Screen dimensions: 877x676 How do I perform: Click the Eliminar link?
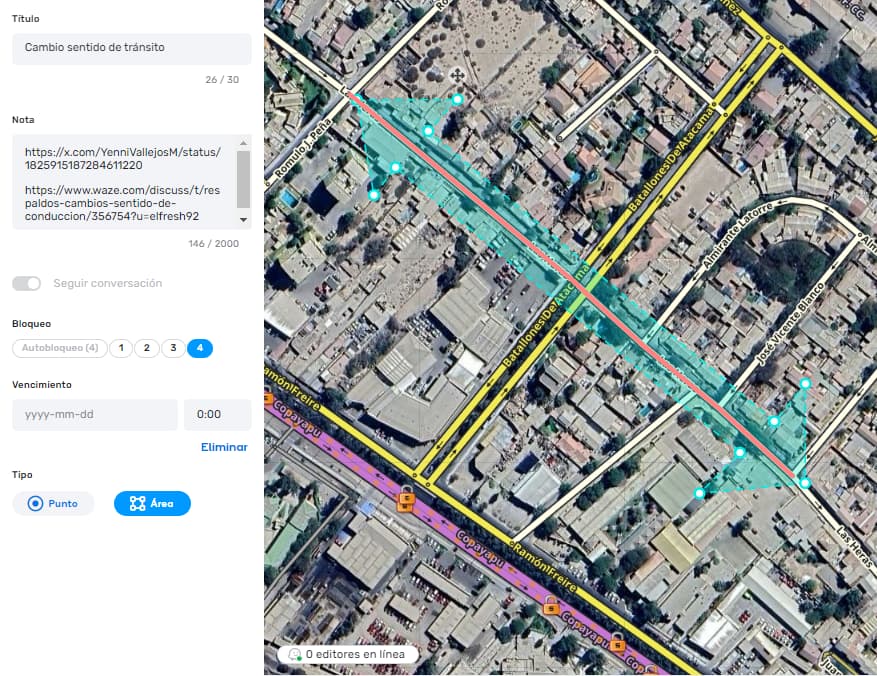(224, 447)
